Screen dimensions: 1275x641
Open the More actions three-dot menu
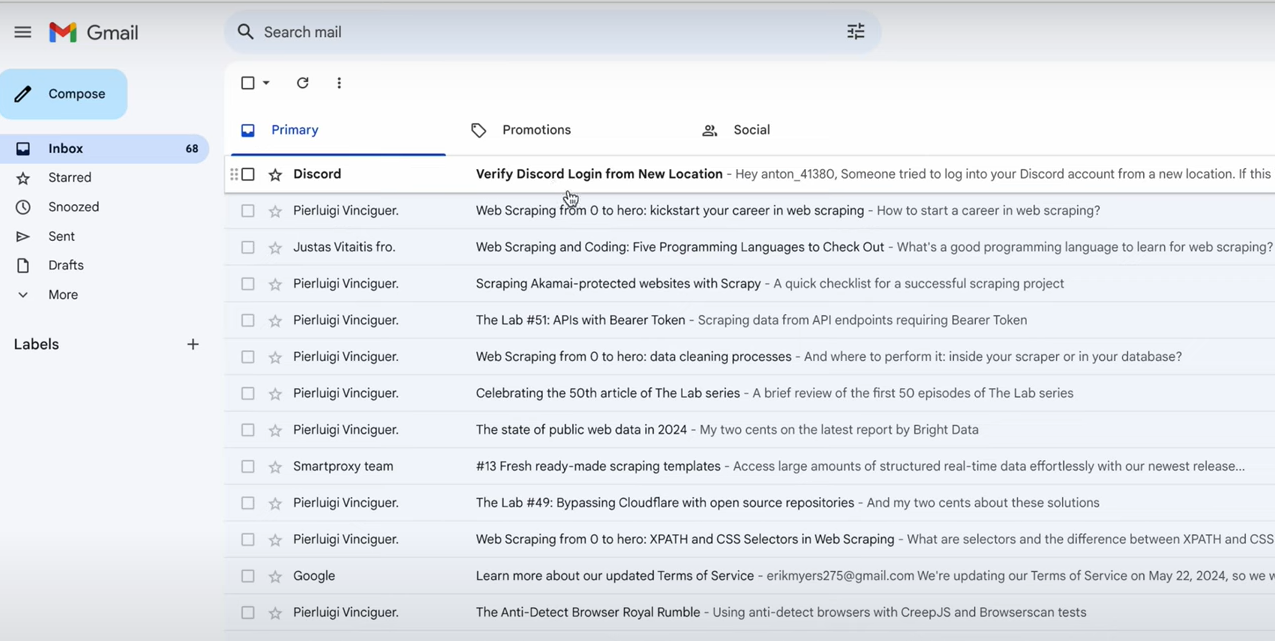tap(339, 83)
